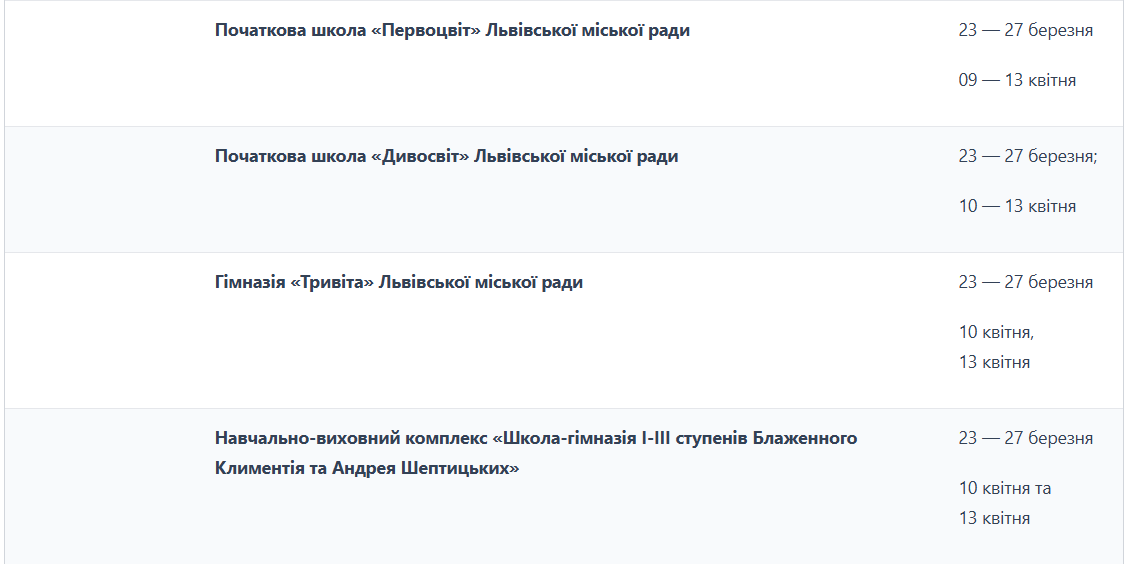Click the "10 квітня та" date text
Viewport: 1124px width, 564px height.
1005,488
